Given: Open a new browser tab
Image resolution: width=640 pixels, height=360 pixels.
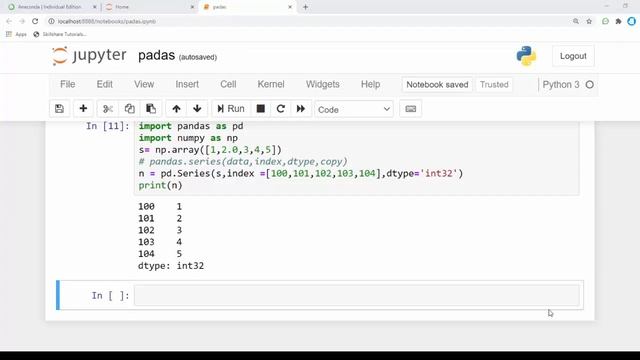Looking at the screenshot, I should (x=305, y=7).
